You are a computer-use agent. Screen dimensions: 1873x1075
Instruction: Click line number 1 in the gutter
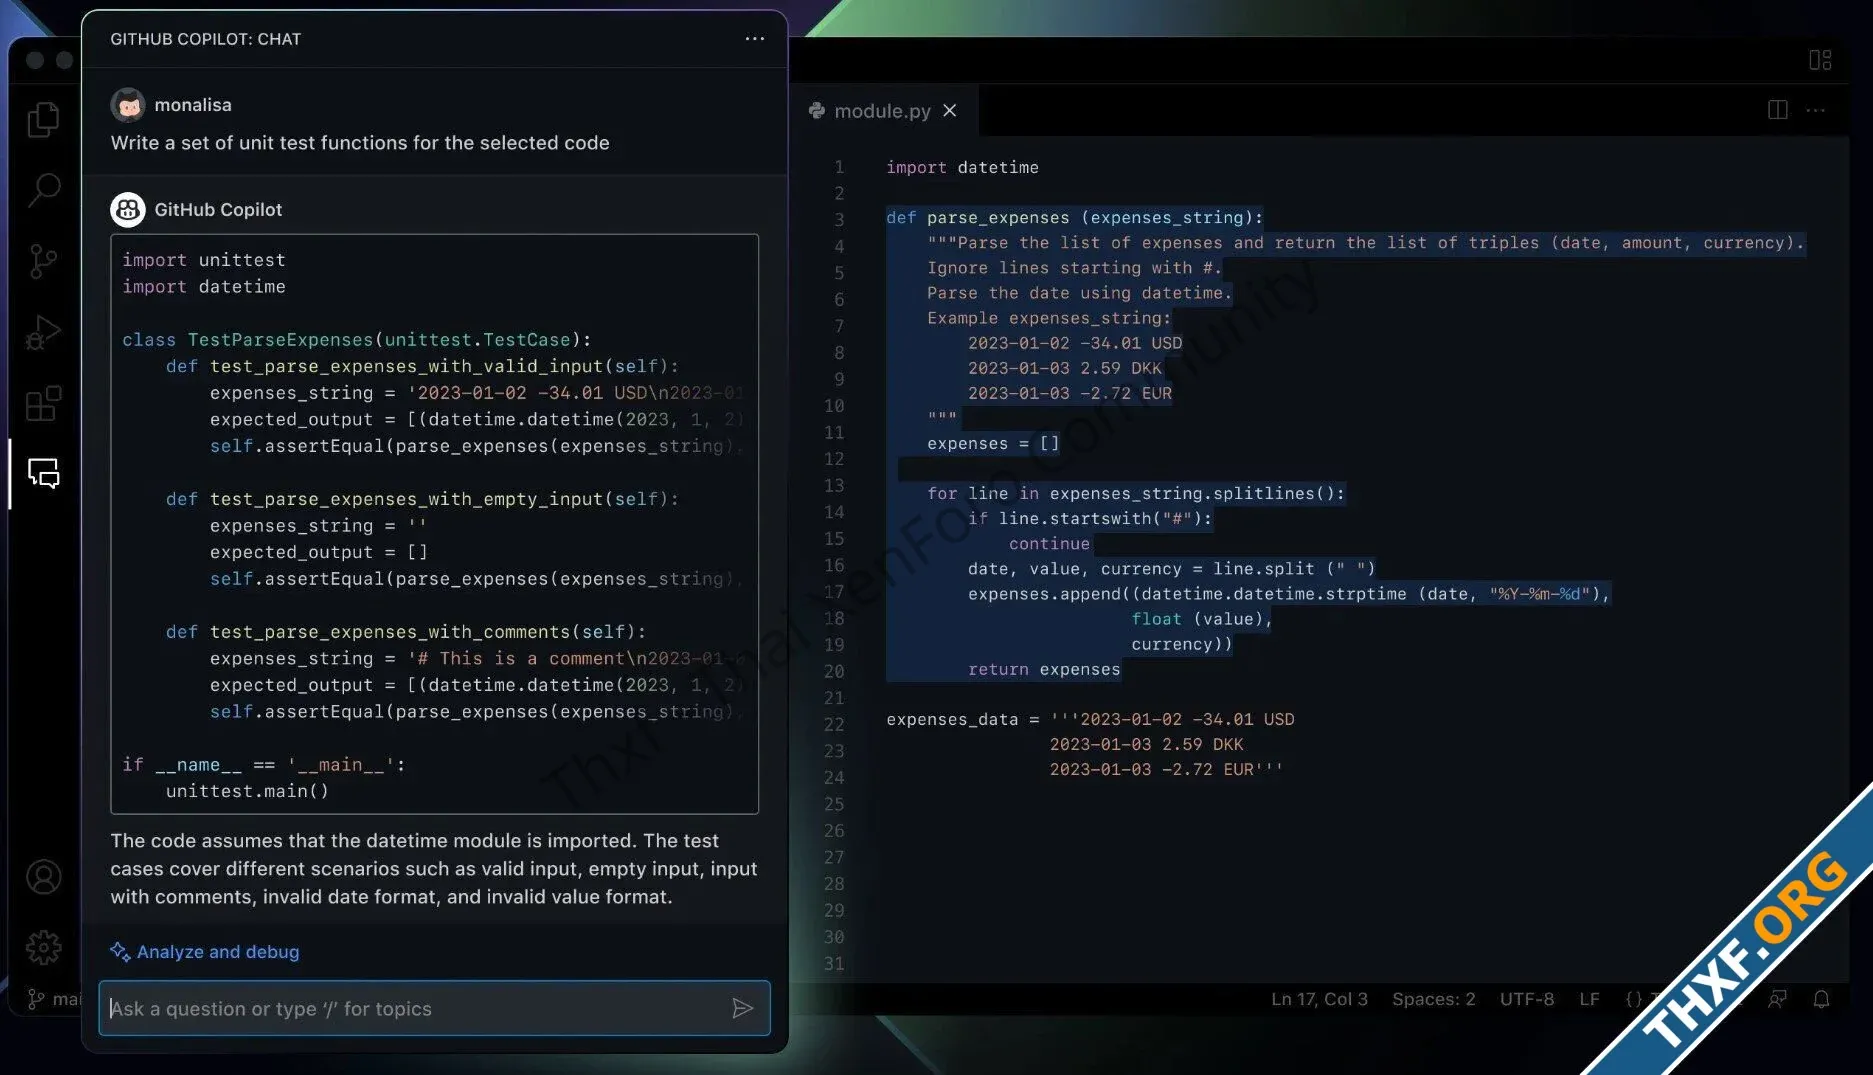tap(839, 167)
